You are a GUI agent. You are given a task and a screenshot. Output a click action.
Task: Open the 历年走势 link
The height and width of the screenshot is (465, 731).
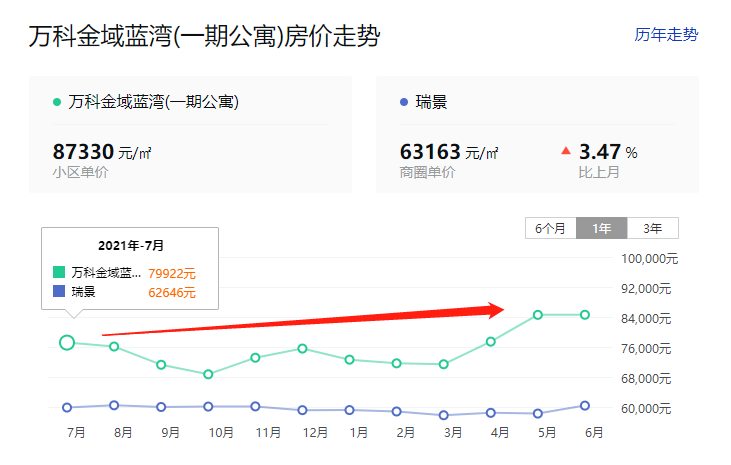click(x=666, y=35)
